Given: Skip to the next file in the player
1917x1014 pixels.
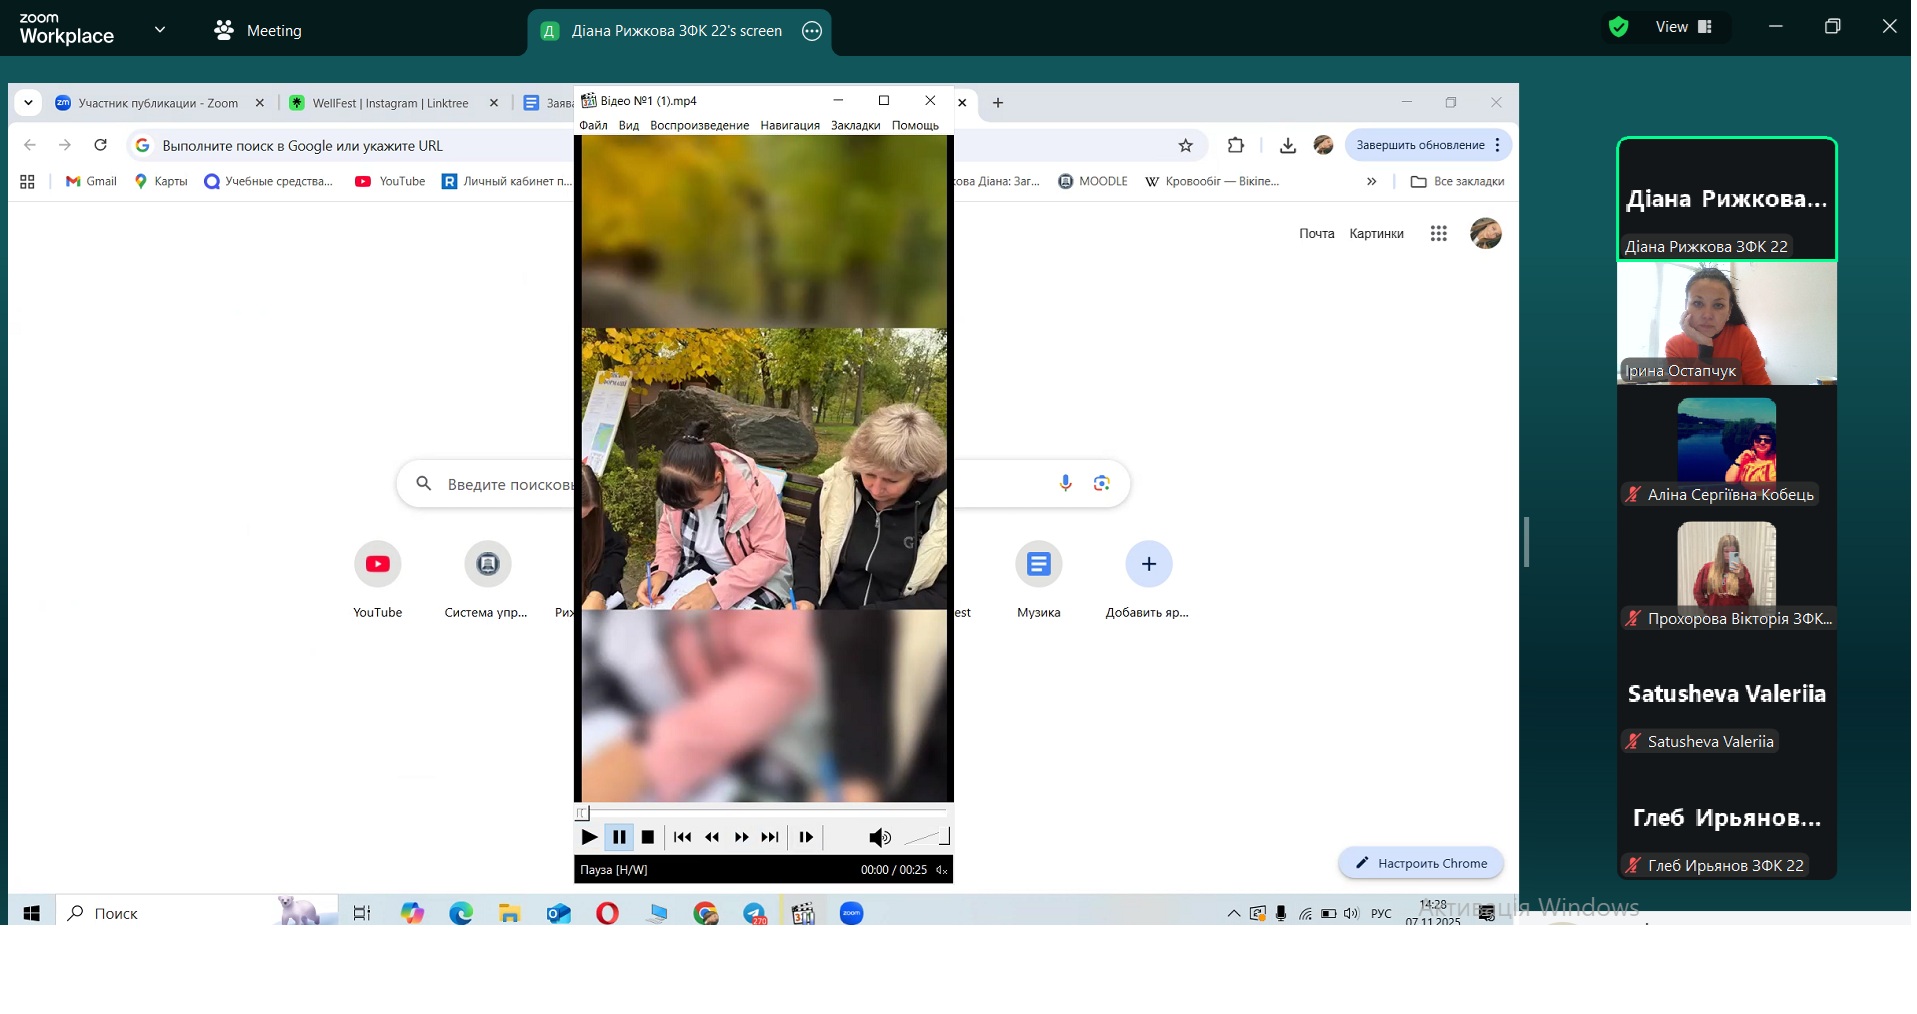Looking at the screenshot, I should pos(770,838).
